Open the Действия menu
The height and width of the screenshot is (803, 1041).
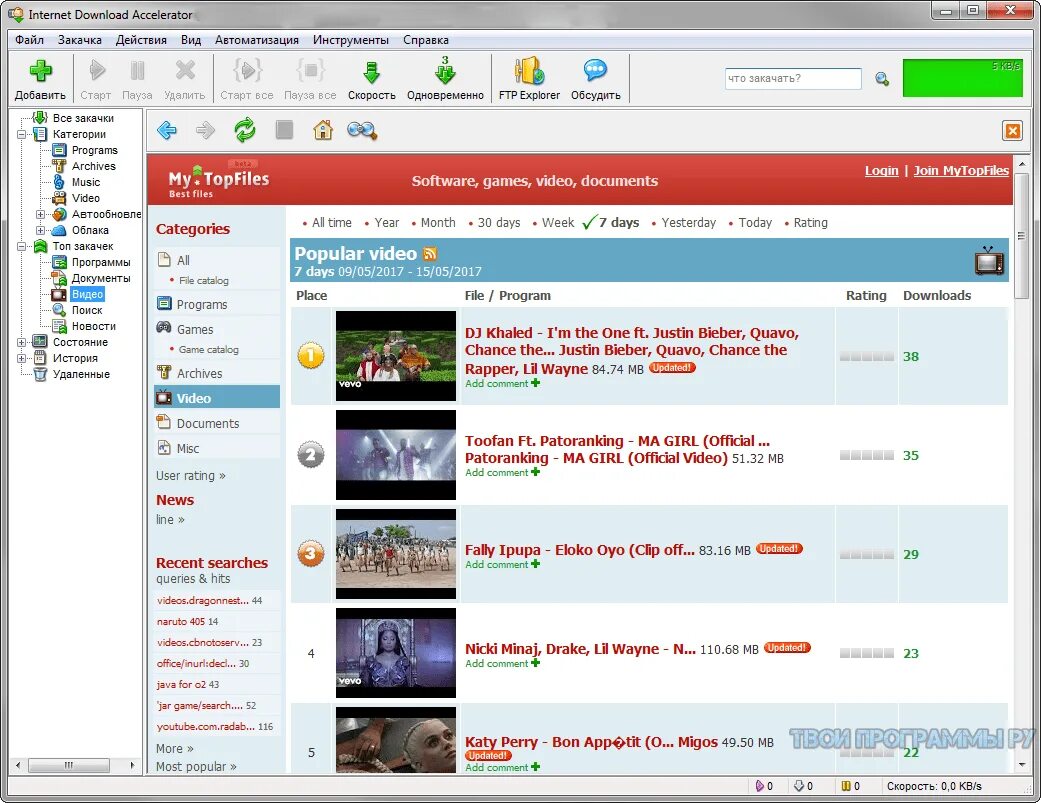141,40
